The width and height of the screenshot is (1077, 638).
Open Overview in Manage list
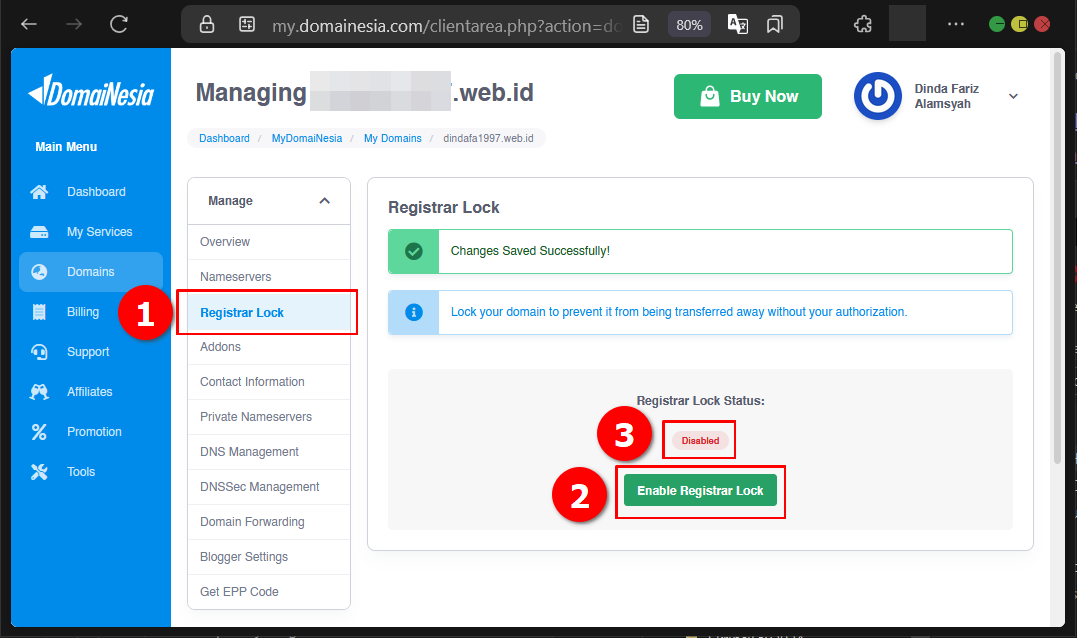(269, 242)
